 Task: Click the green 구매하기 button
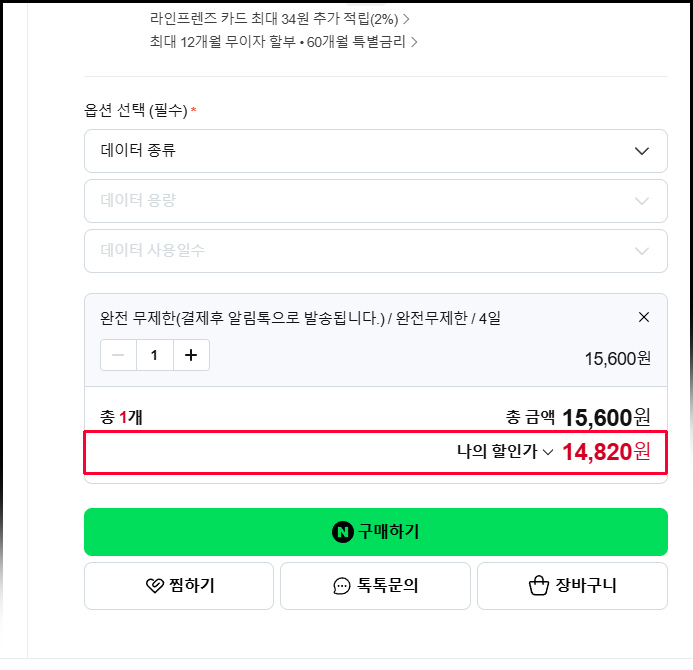tap(376, 532)
